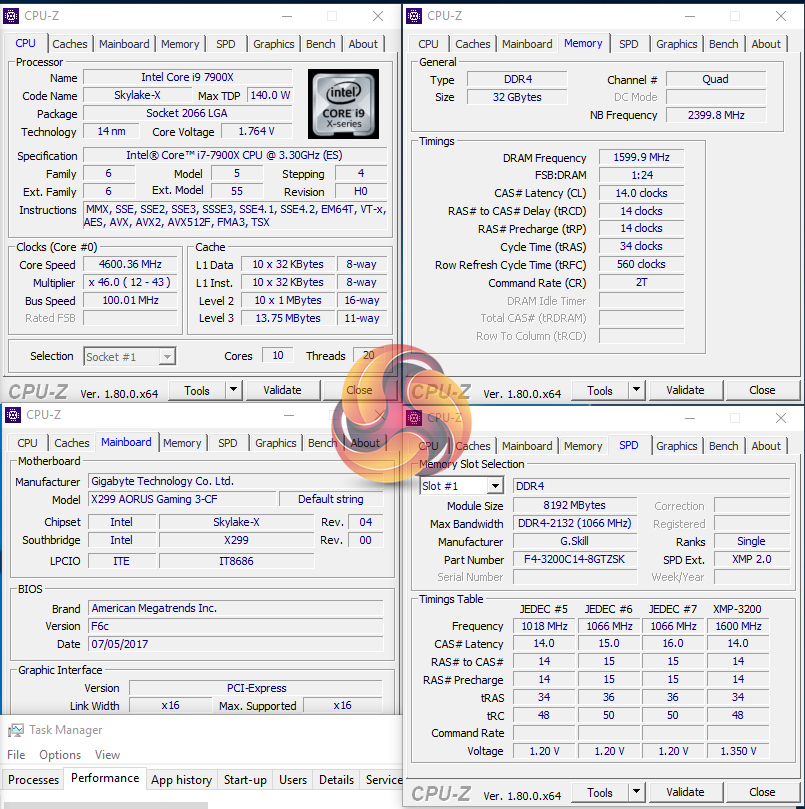Click CPU-Z app icon in Memory window title
This screenshot has height=809, width=805.
point(414,16)
